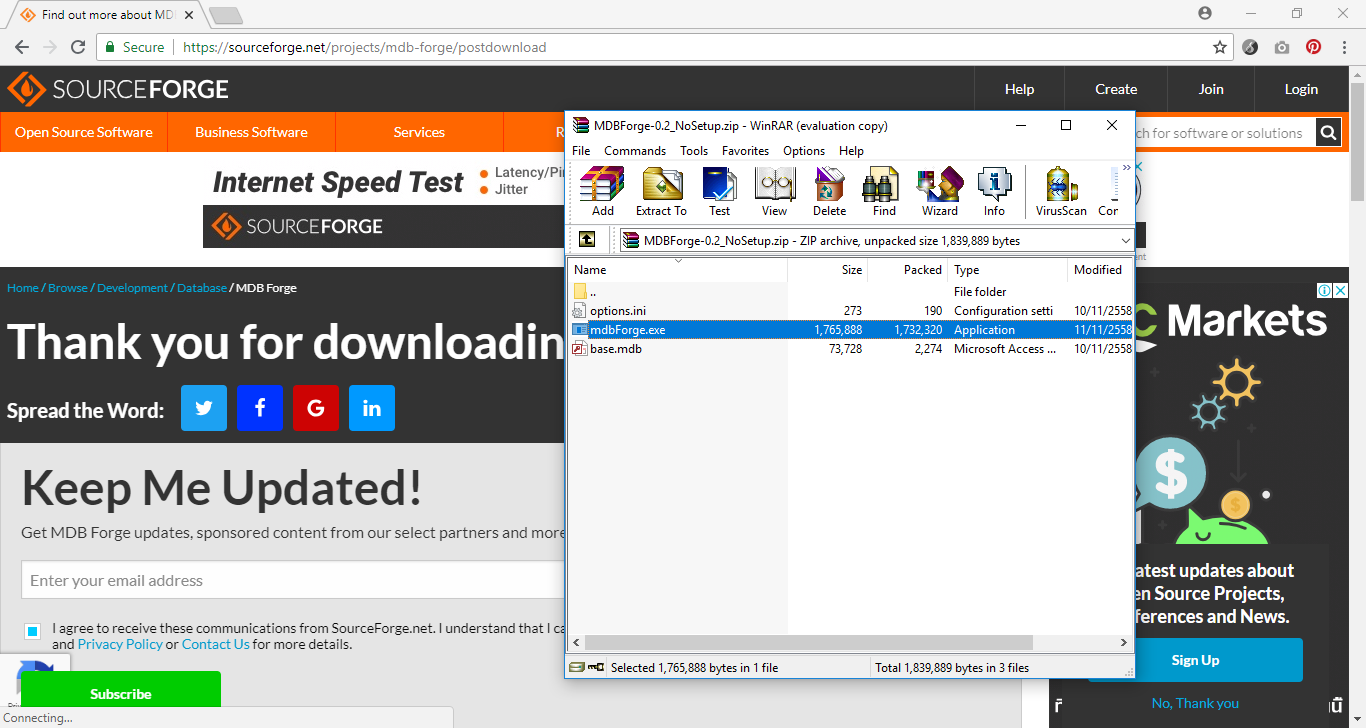
Task: Run VirusScan on the archive
Action: pyautogui.click(x=1060, y=191)
